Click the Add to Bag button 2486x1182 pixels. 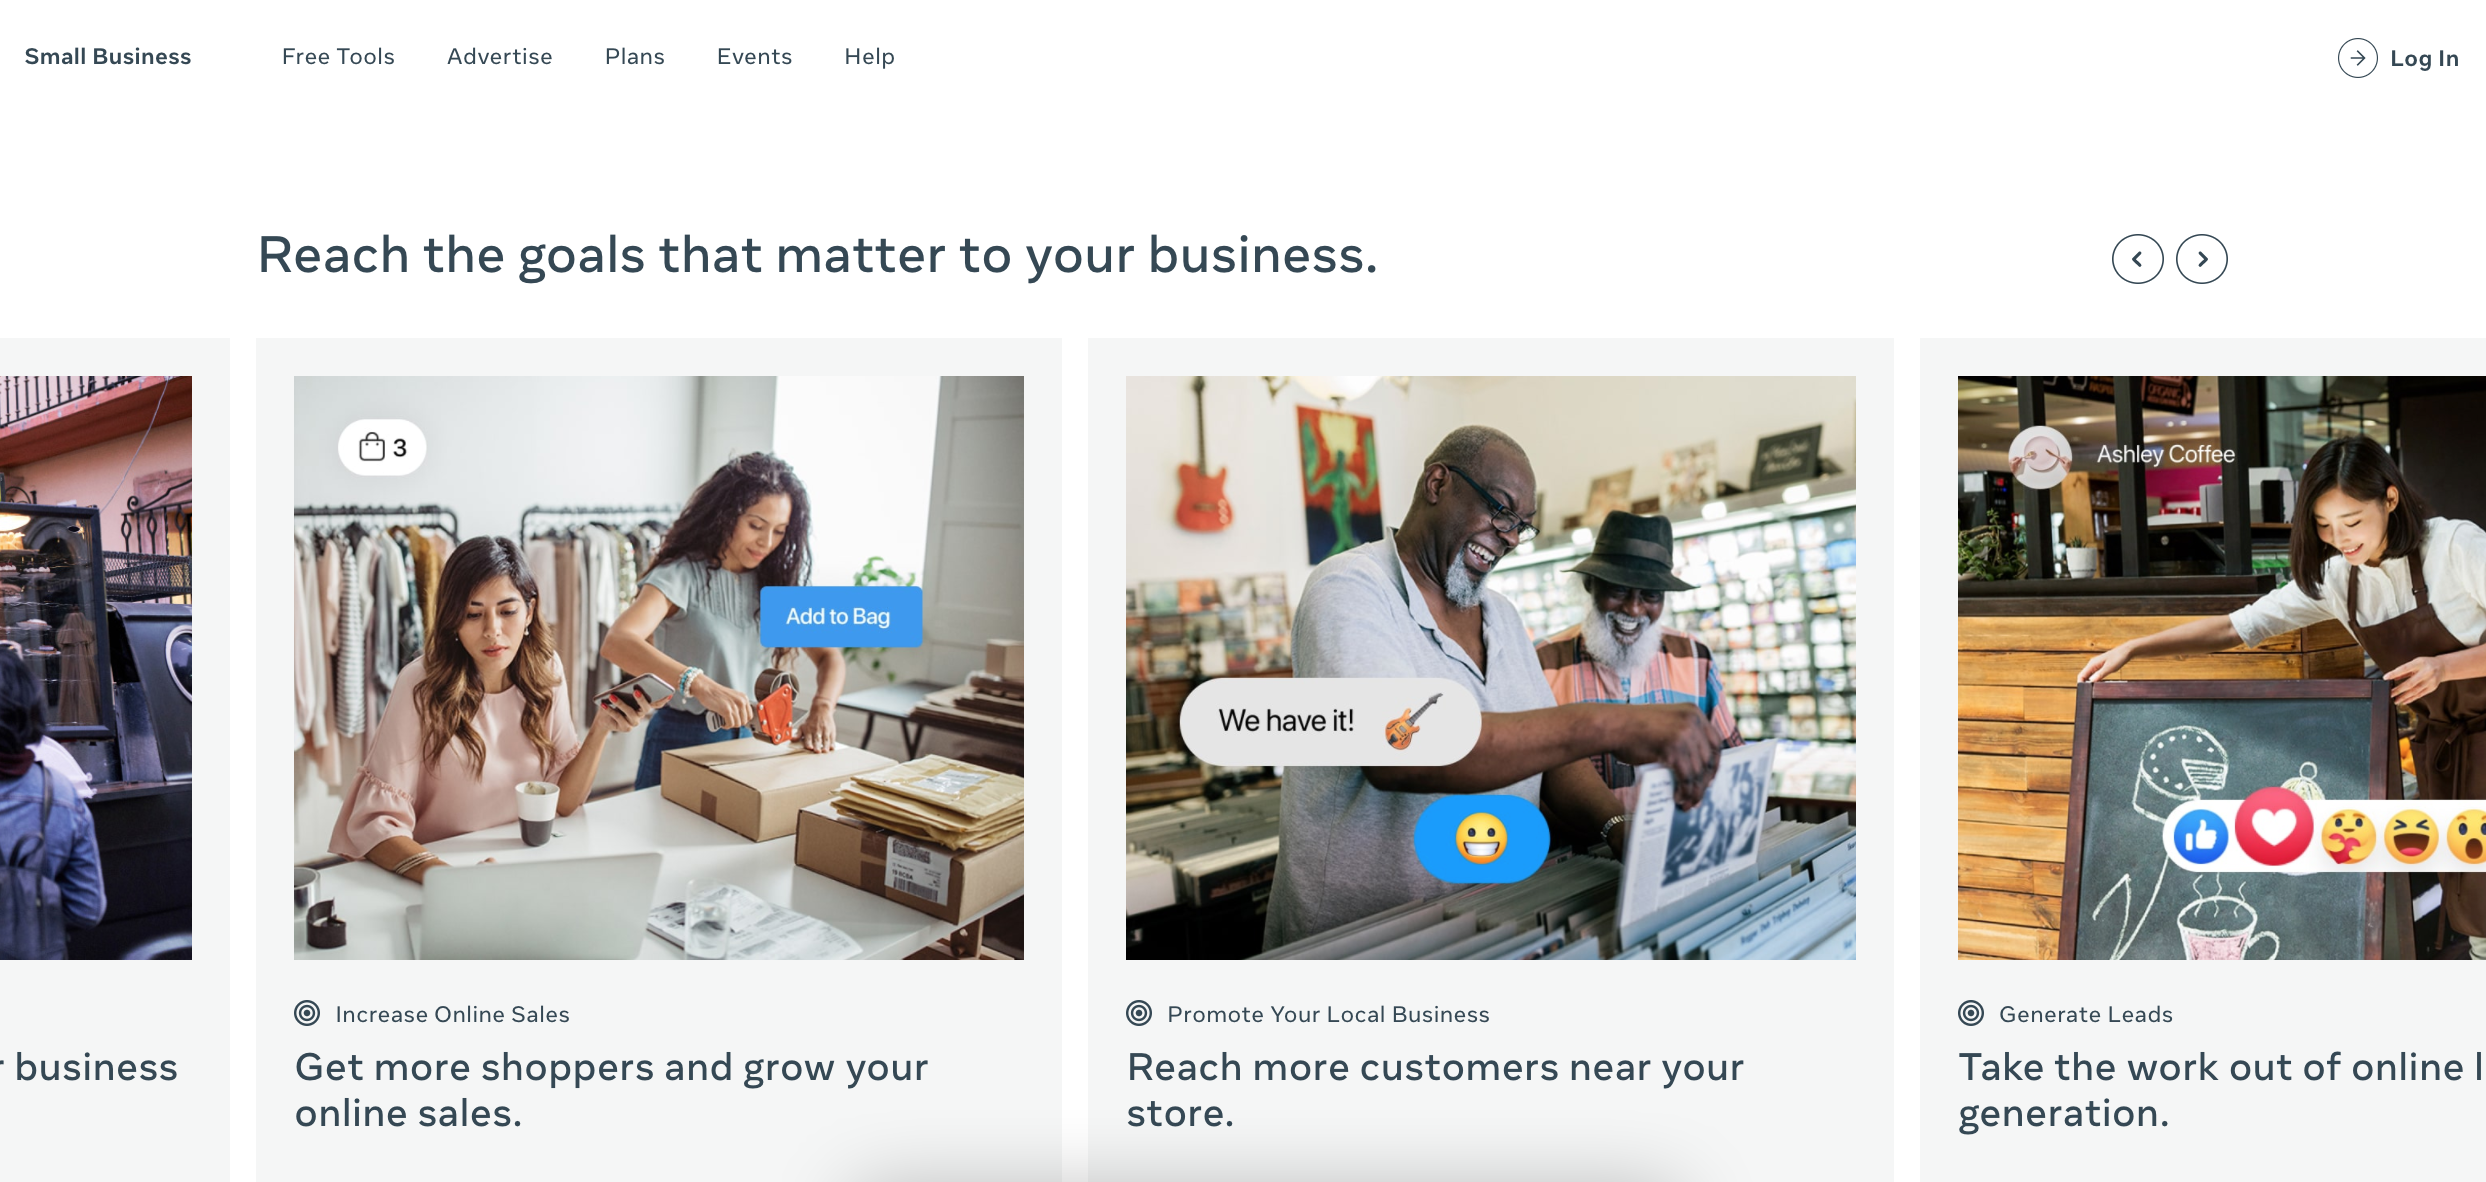840,616
